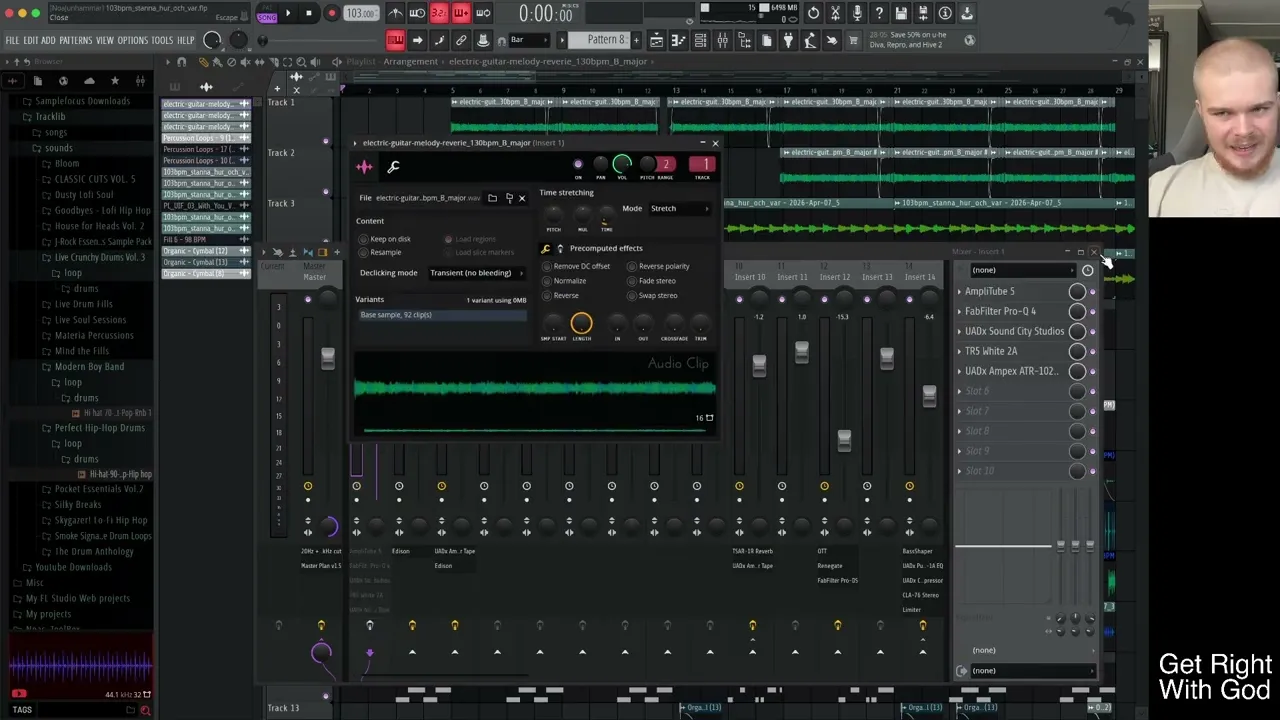Screen dimensions: 1280x720
Task: Click the search magnifier in browser
Action: pyautogui.click(x=145, y=710)
